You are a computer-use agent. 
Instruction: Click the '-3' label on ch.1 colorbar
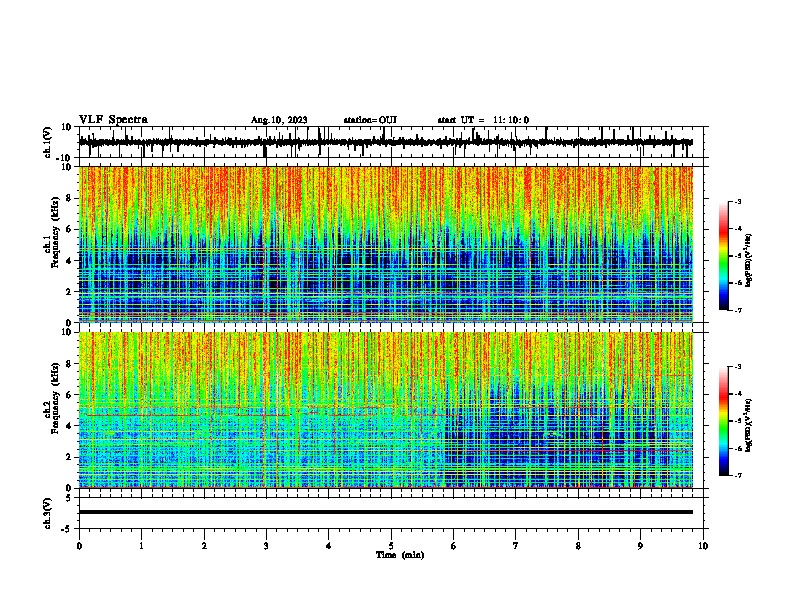click(x=737, y=201)
